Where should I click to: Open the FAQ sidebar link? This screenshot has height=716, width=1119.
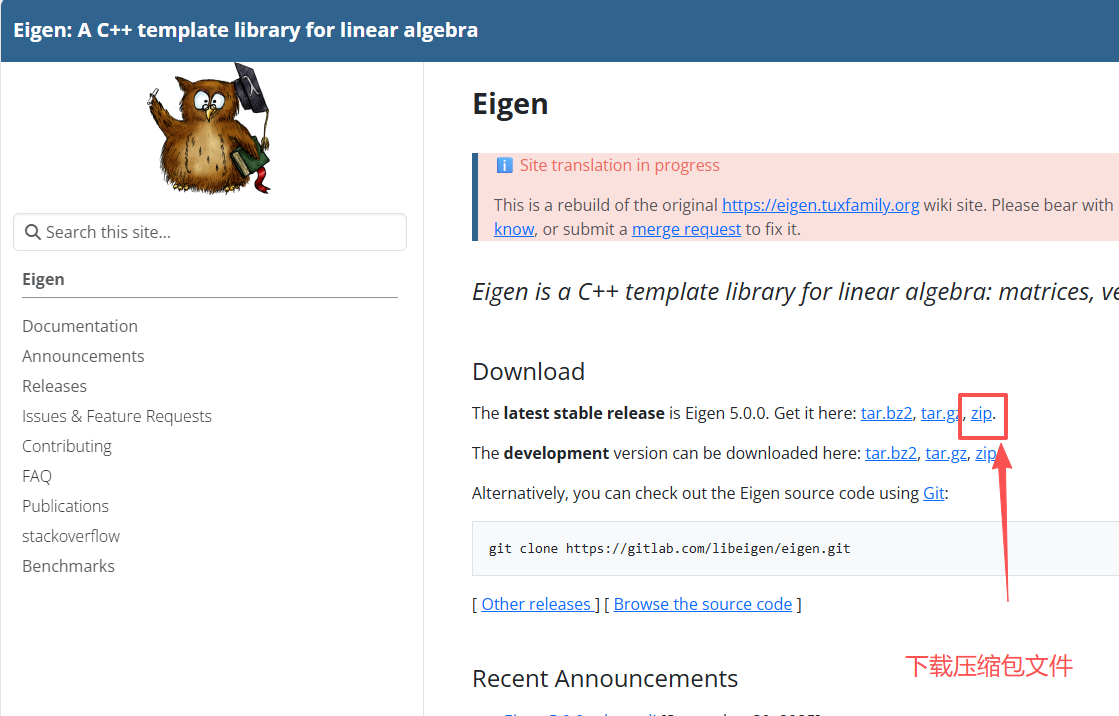point(37,476)
